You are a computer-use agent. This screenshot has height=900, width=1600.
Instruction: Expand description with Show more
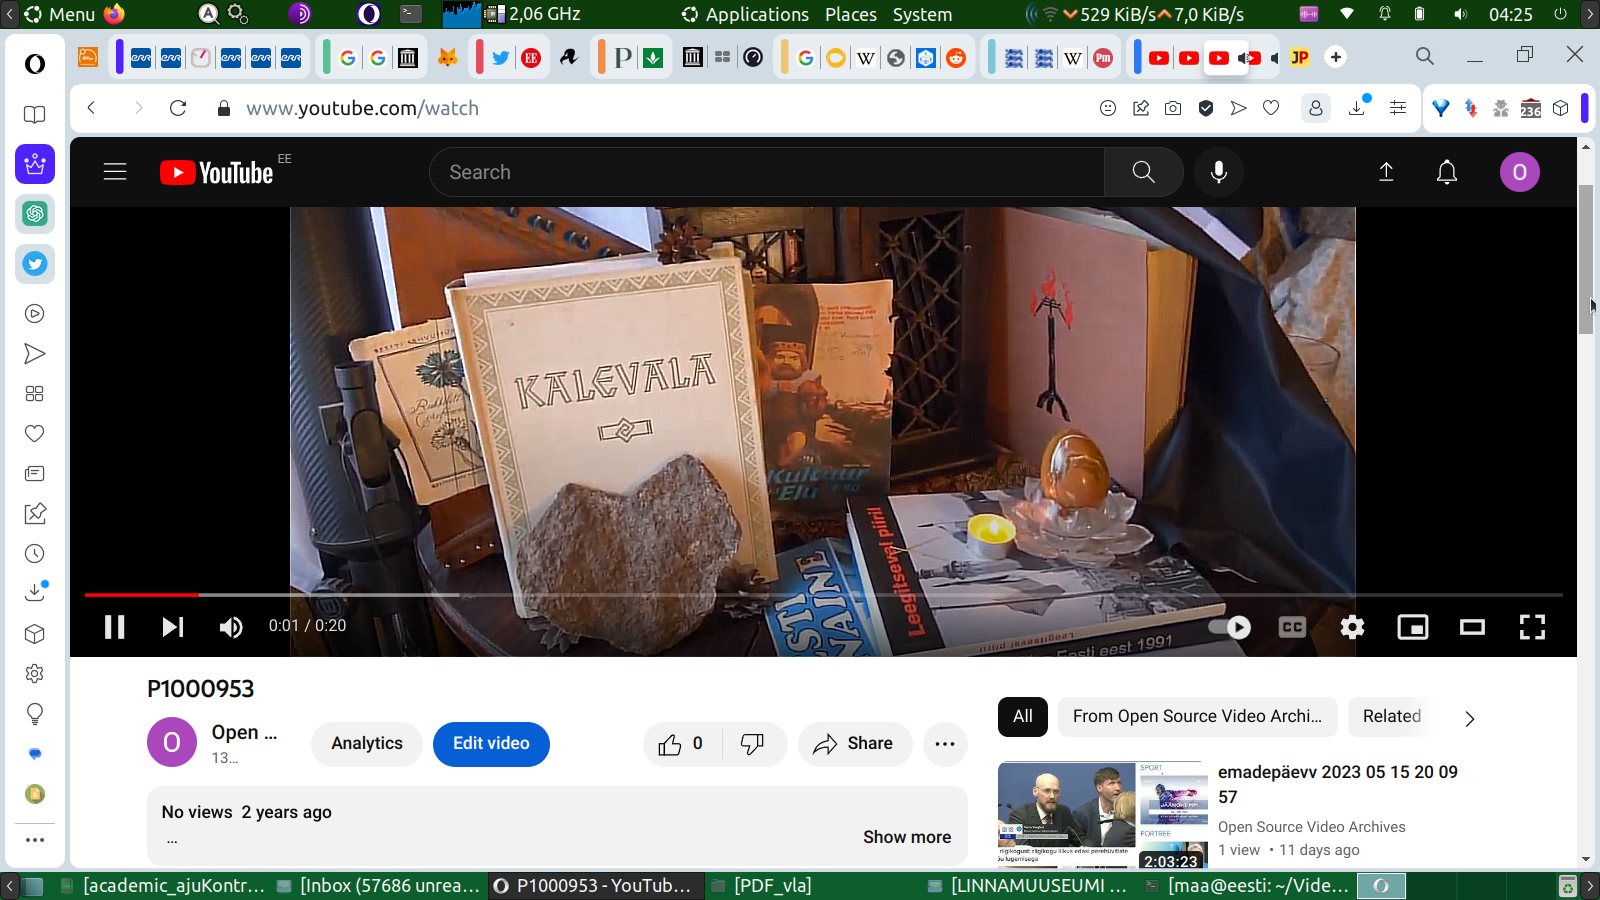[907, 837]
